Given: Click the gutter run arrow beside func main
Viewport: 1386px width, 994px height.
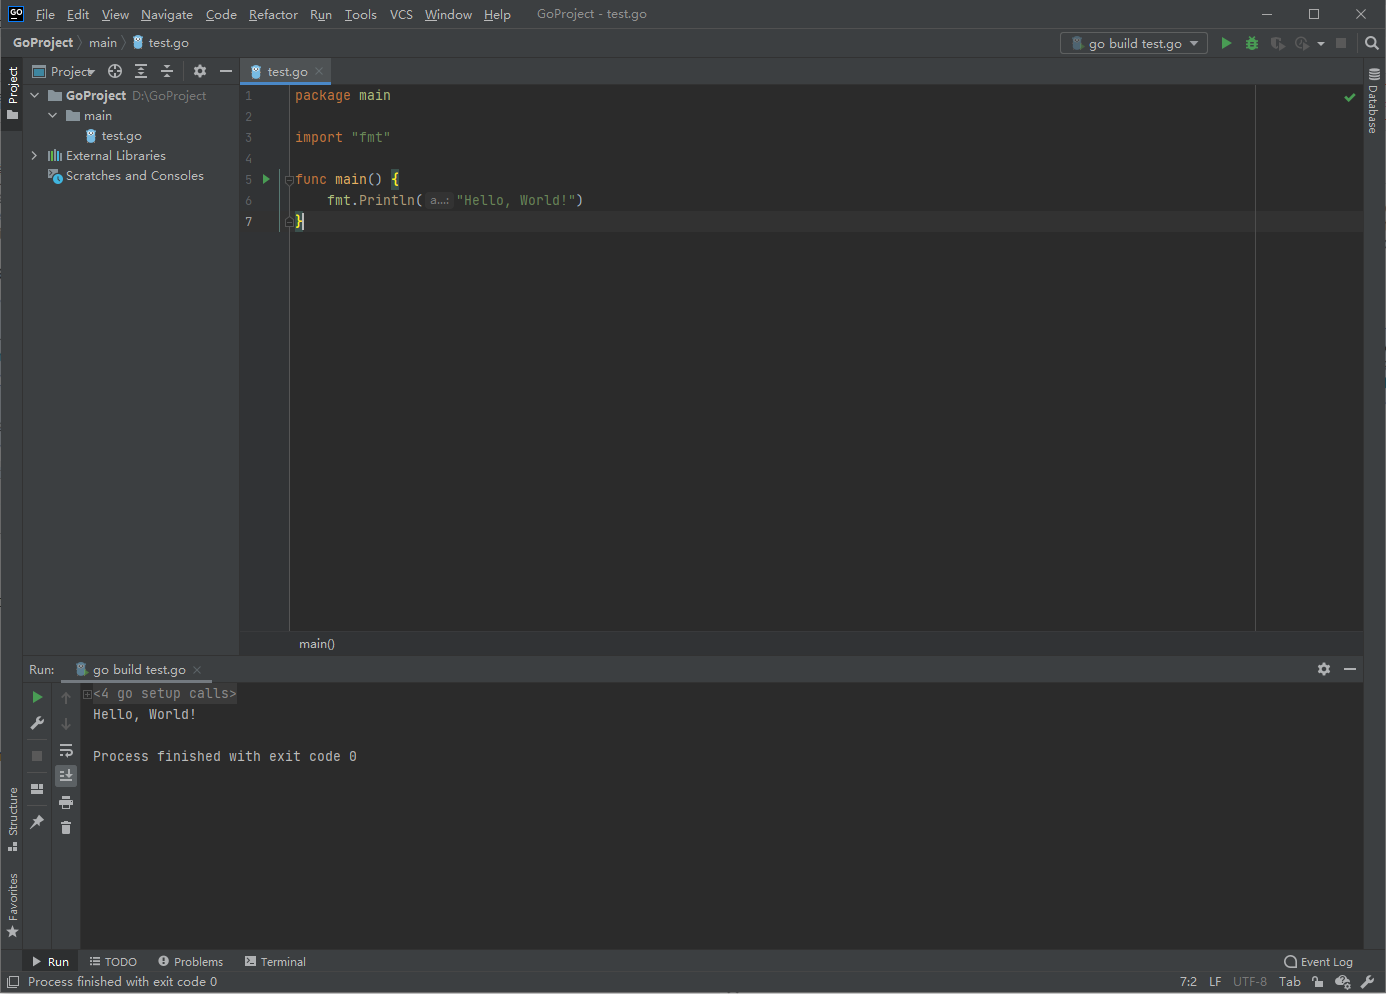Looking at the screenshot, I should pos(266,179).
